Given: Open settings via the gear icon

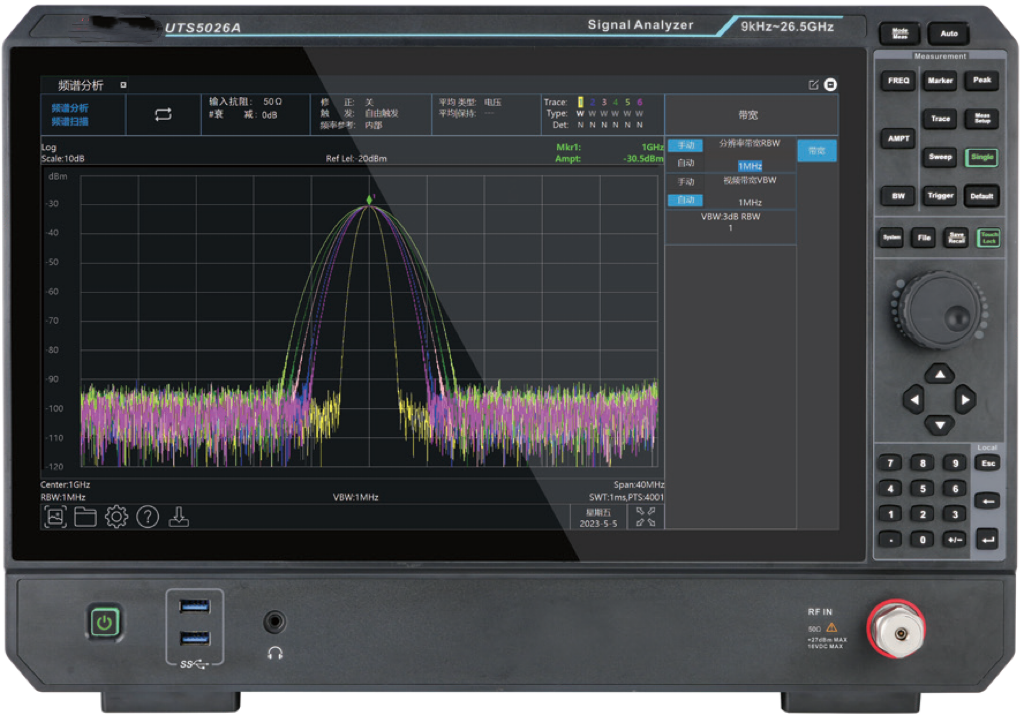Looking at the screenshot, I should [116, 517].
